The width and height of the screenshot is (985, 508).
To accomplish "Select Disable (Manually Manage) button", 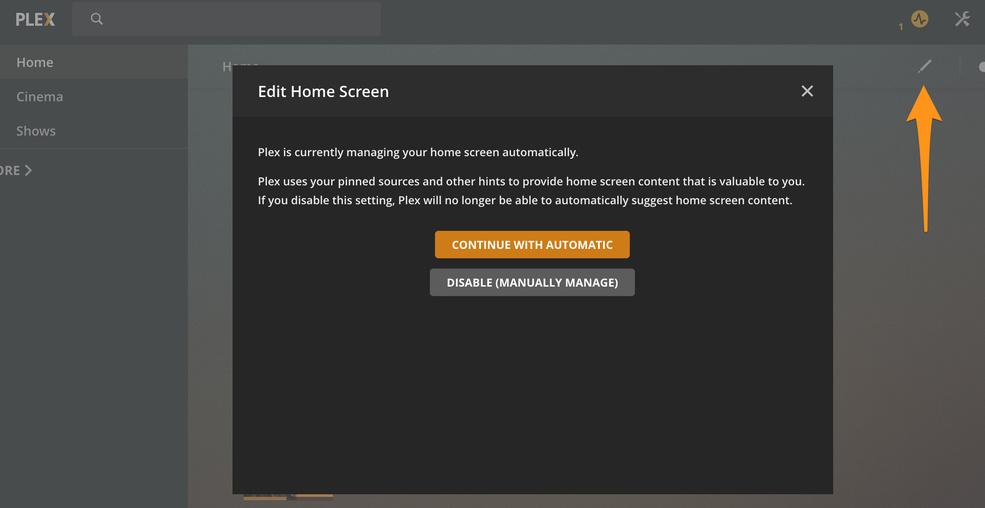I will 532,283.
